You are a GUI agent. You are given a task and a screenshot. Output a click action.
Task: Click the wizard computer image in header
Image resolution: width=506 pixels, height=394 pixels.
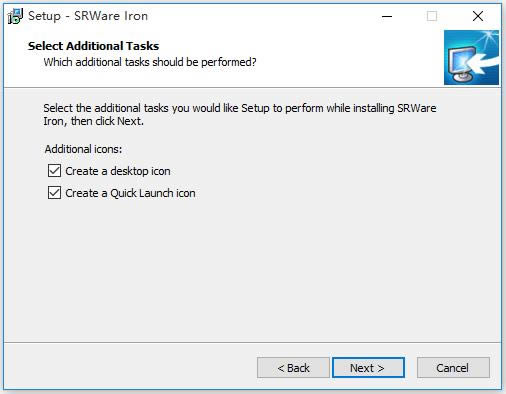[x=471, y=57]
